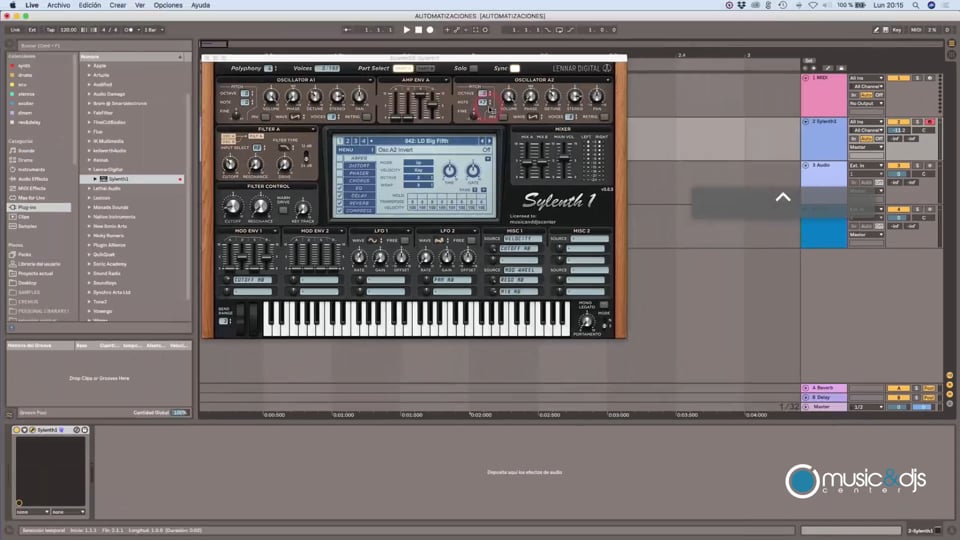960x540 pixels.
Task: Toggle the Sylenth1 Sync button
Action: (x=515, y=68)
